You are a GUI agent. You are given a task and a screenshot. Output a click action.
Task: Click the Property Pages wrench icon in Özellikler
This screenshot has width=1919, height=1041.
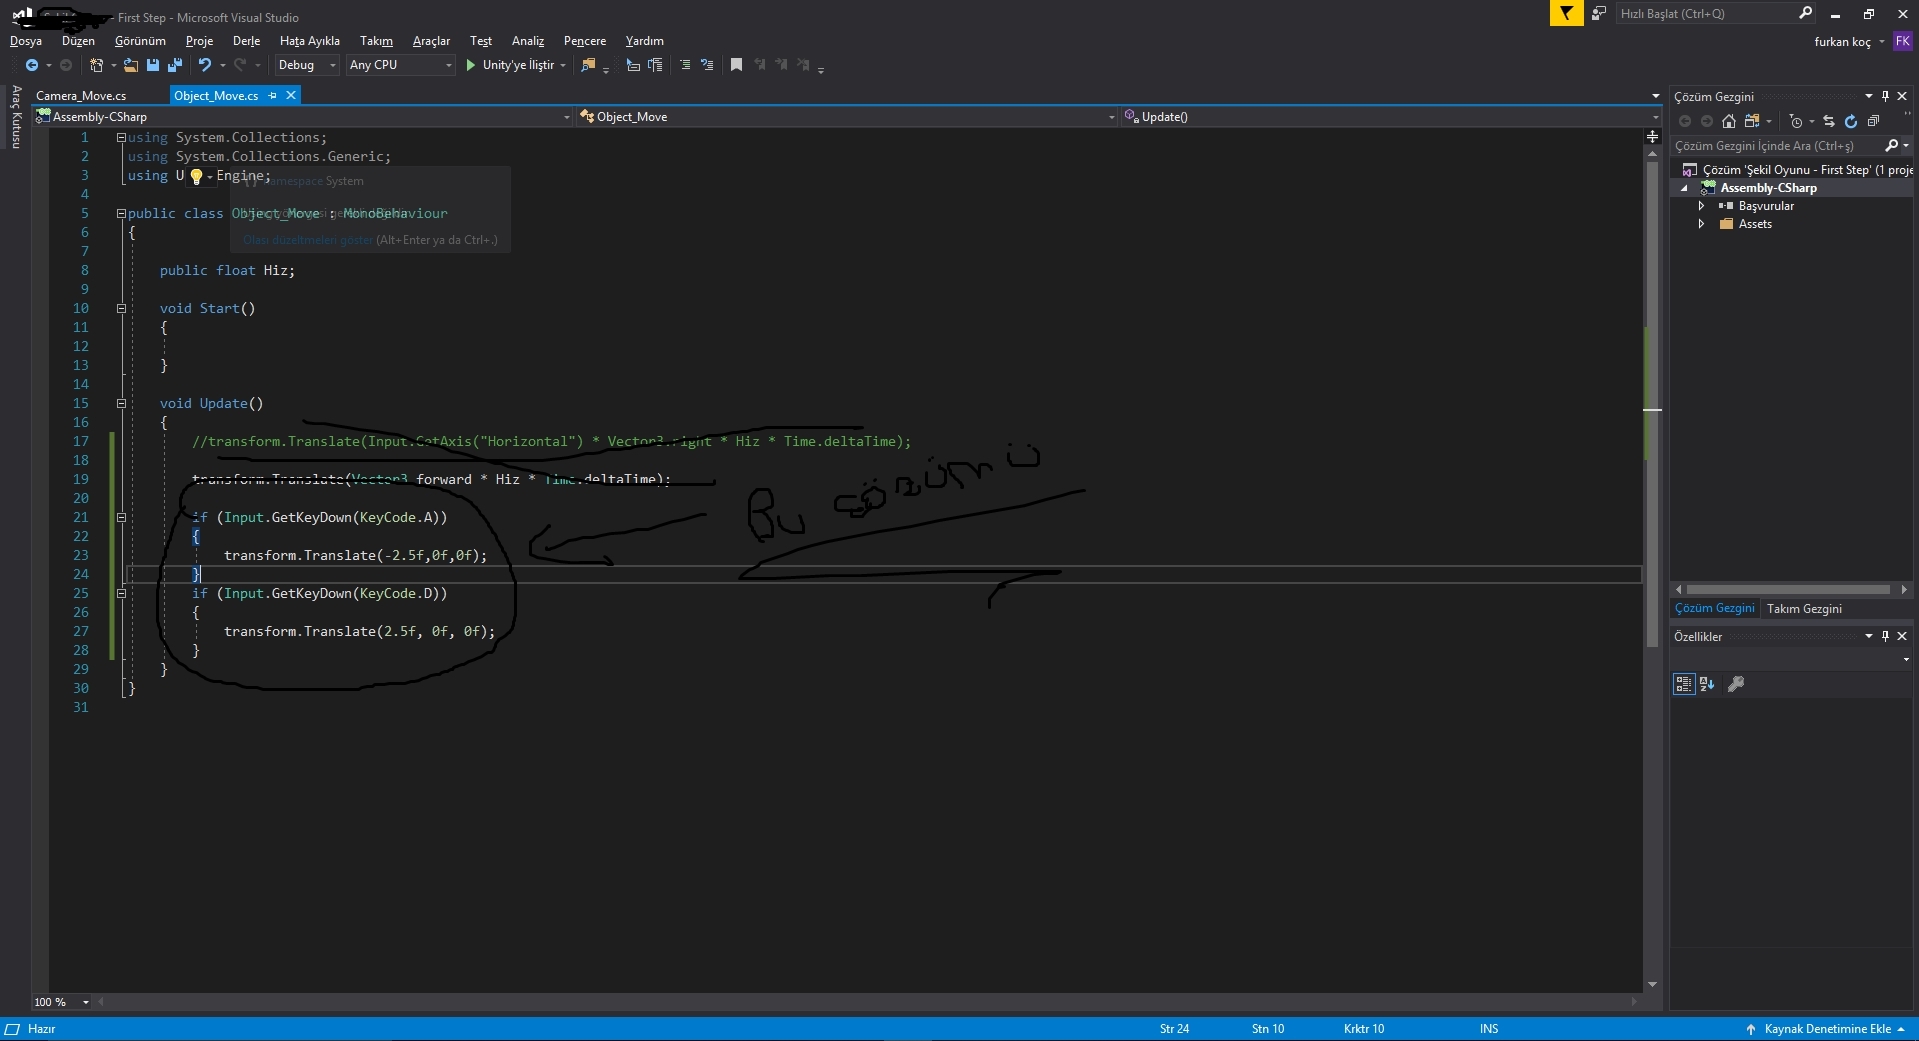(x=1736, y=684)
